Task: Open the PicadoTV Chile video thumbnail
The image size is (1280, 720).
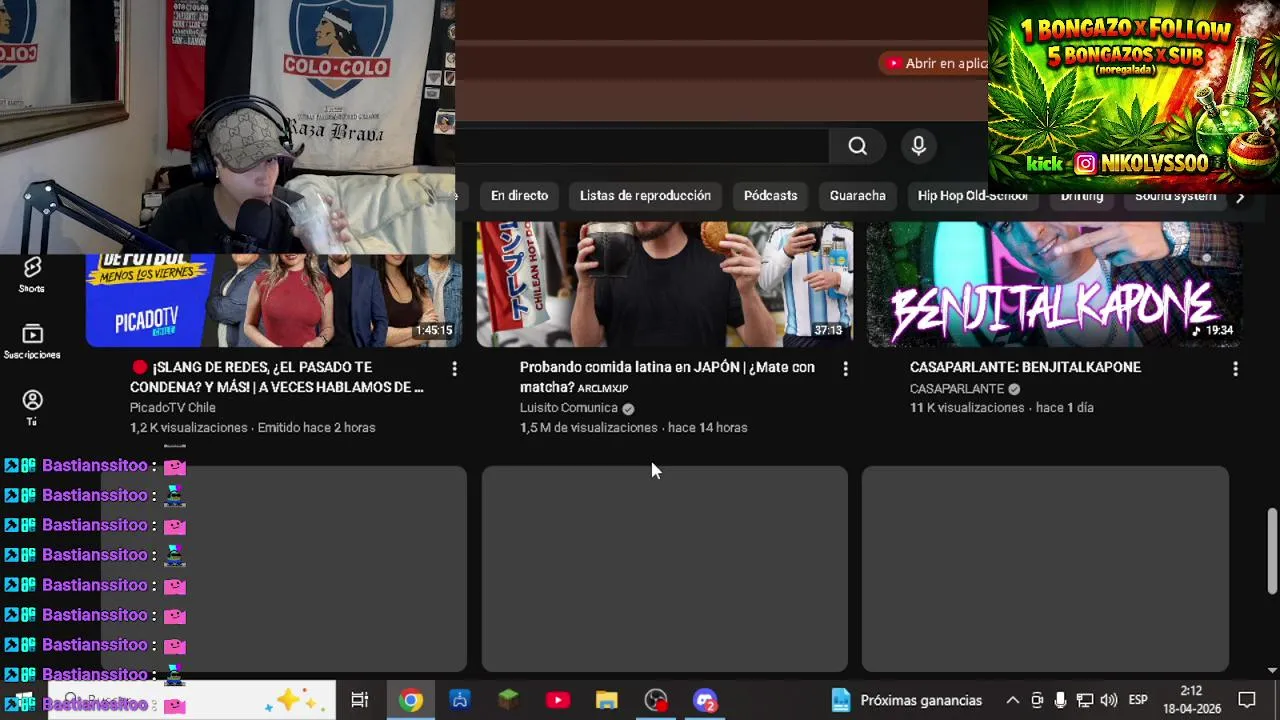Action: 274,298
